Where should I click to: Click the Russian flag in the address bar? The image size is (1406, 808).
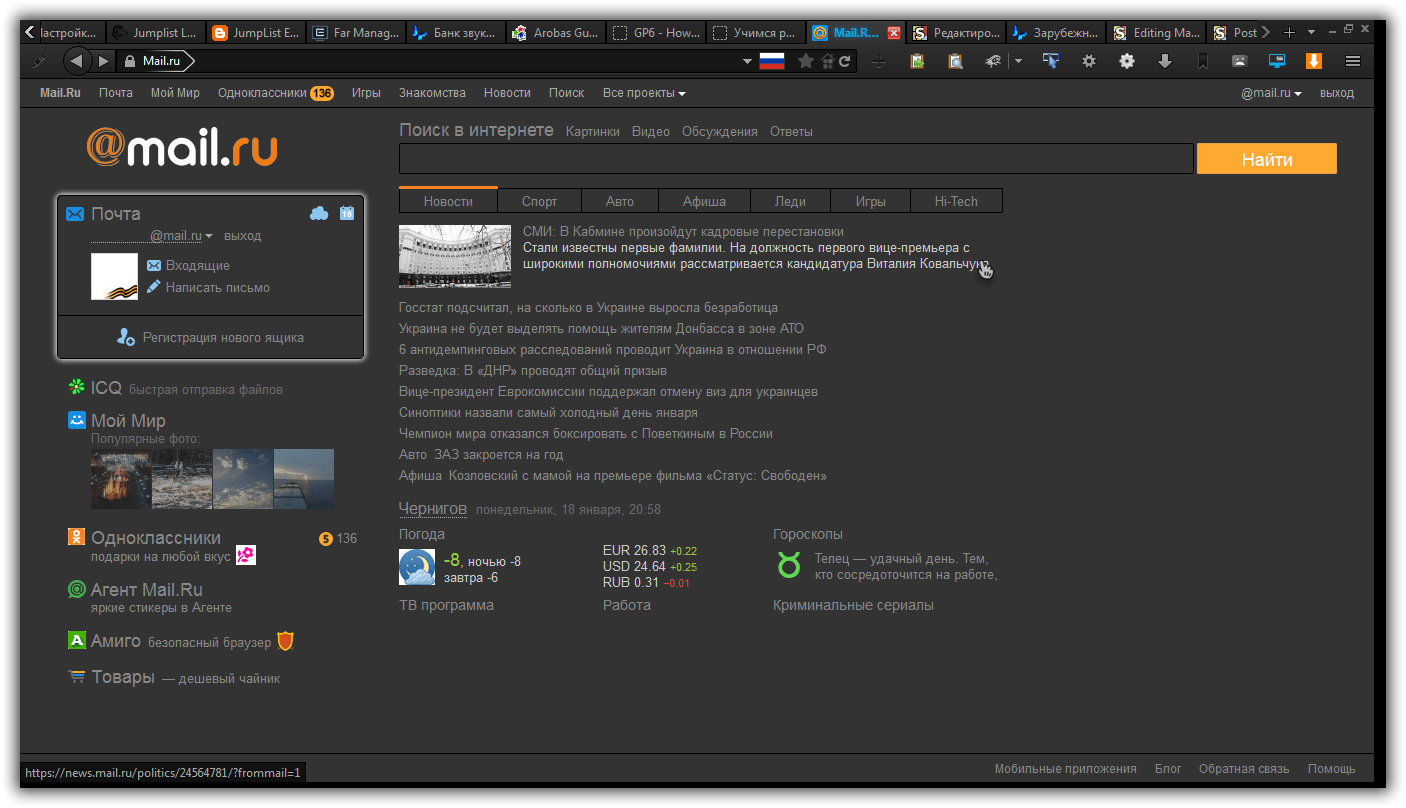770,59
